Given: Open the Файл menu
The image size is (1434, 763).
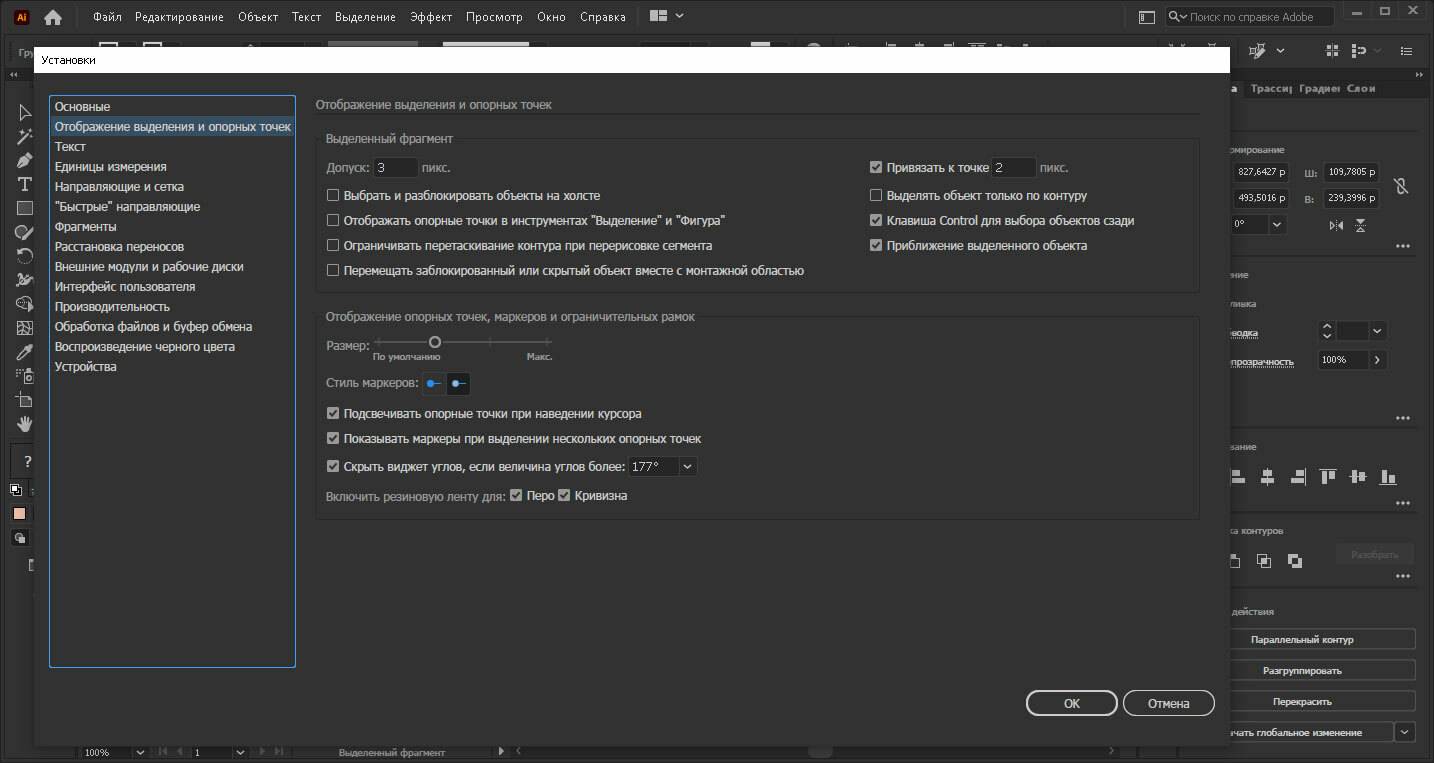Looking at the screenshot, I should coord(107,17).
